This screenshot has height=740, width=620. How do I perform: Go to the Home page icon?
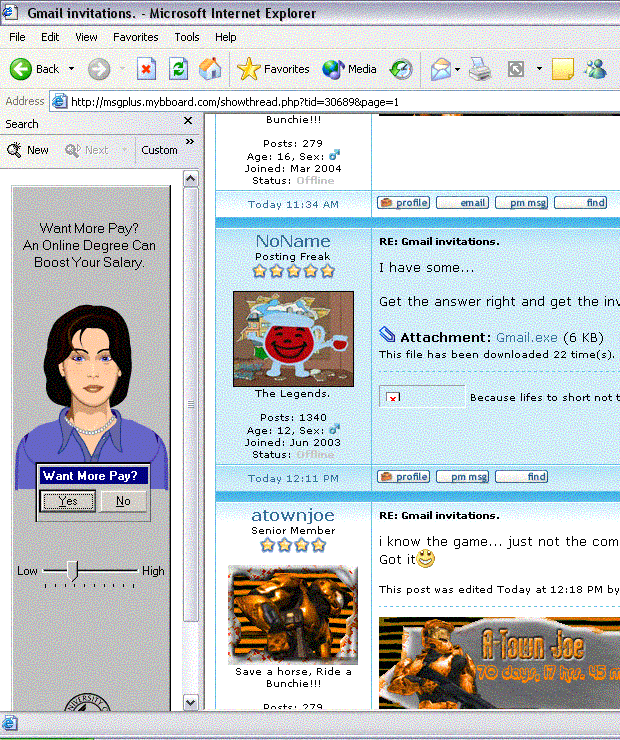pos(210,69)
